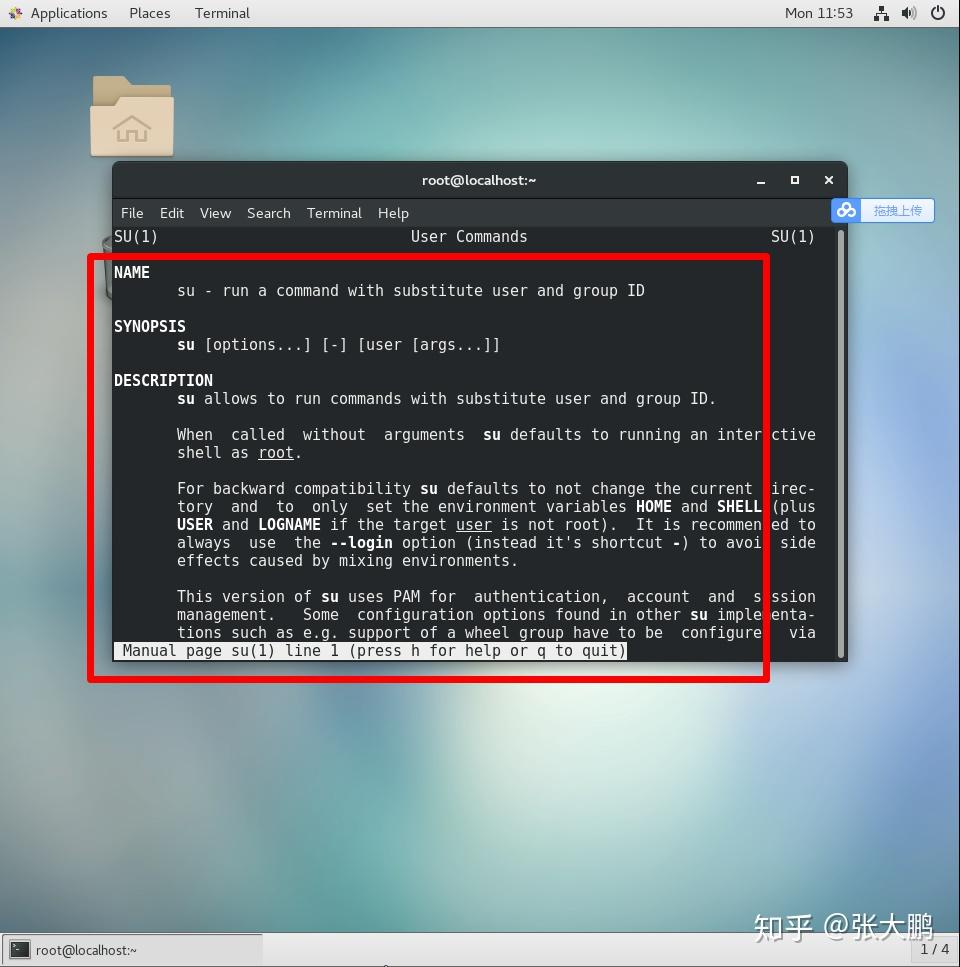Click the terminal title root@localhost:~
Viewport: 960px width, 967px height.
click(x=479, y=180)
